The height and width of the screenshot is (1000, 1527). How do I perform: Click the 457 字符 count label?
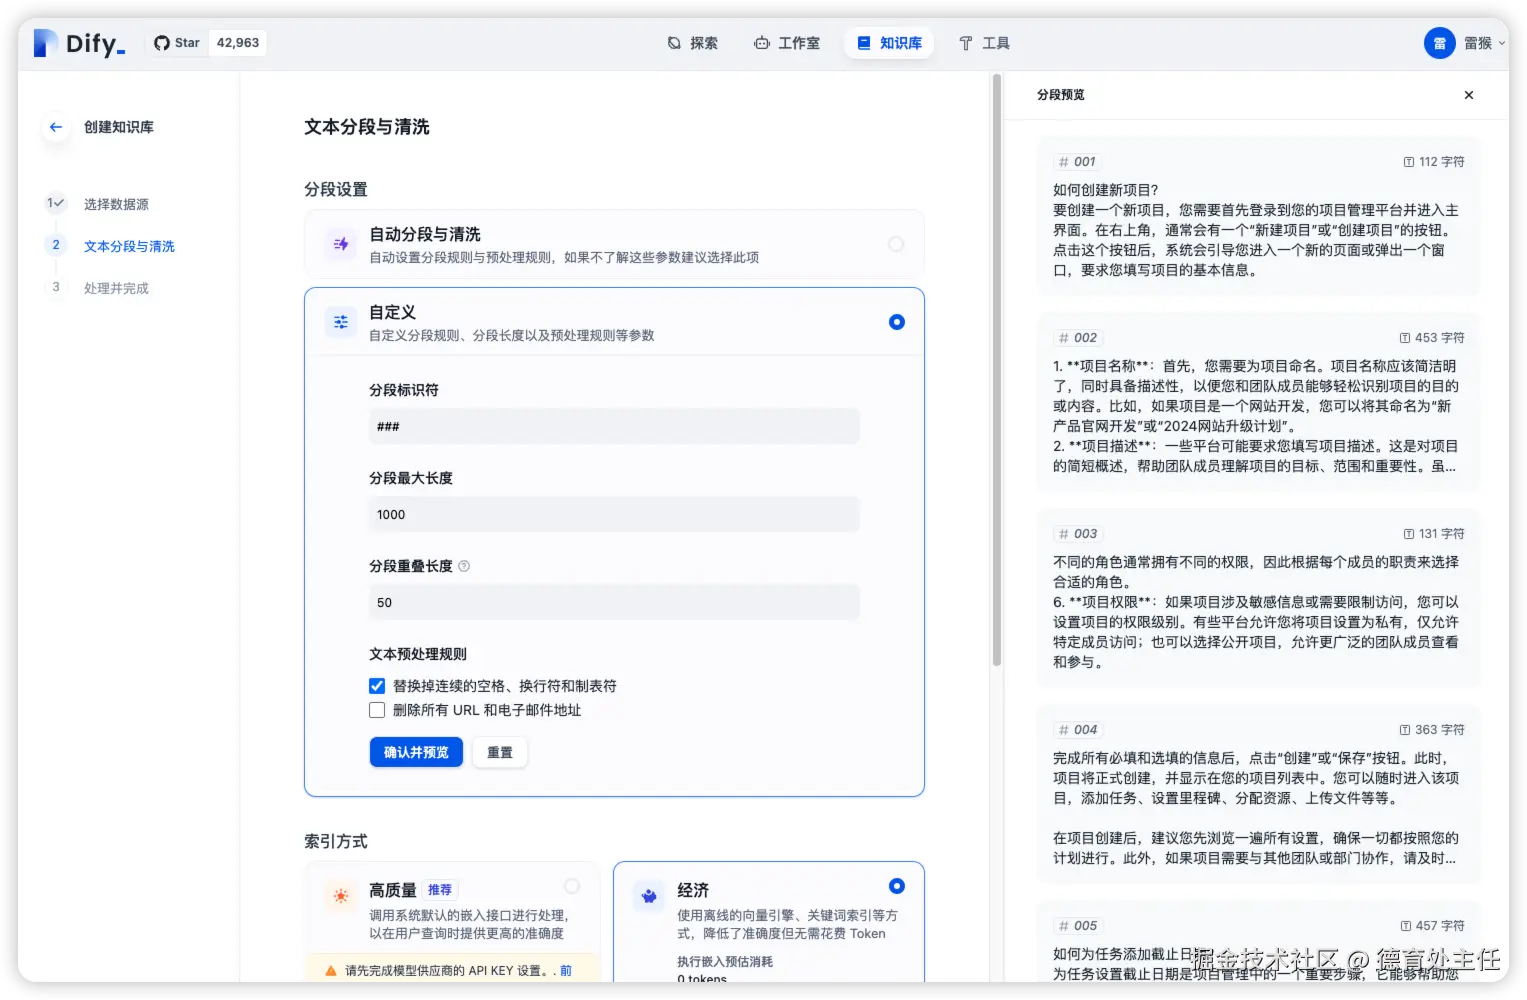pyautogui.click(x=1432, y=926)
